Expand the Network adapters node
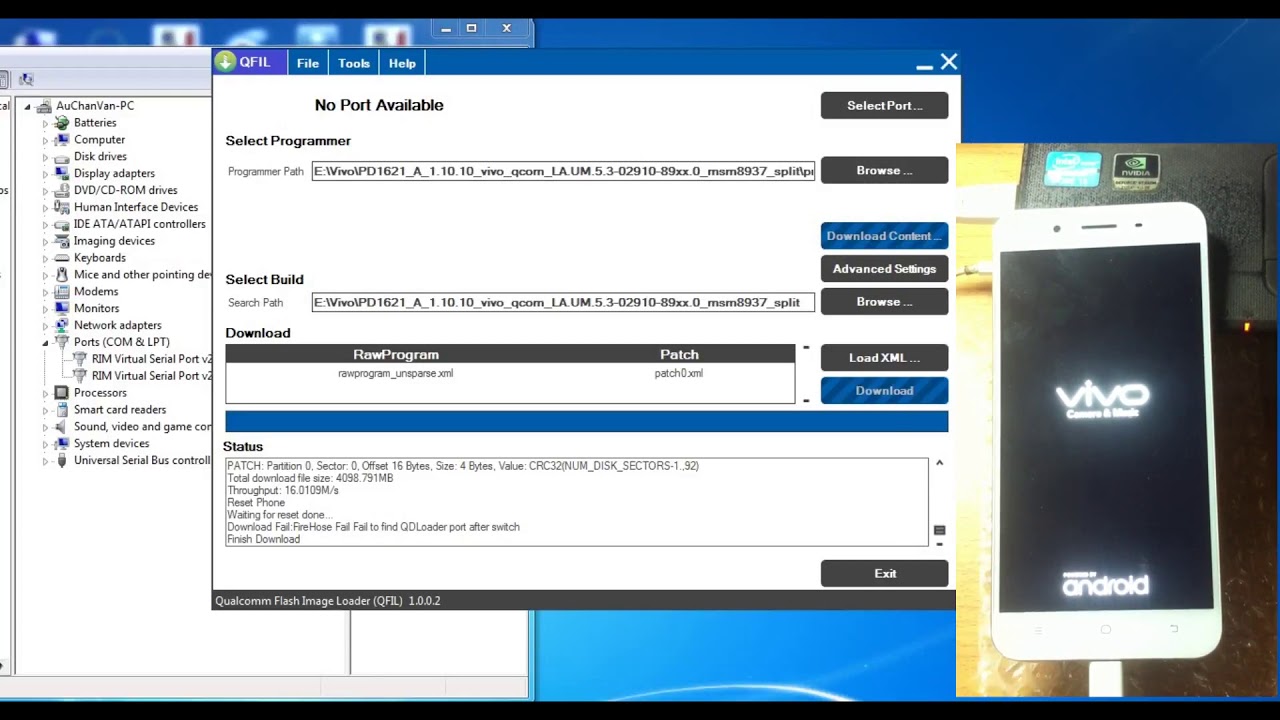The image size is (1280, 720). tap(45, 325)
